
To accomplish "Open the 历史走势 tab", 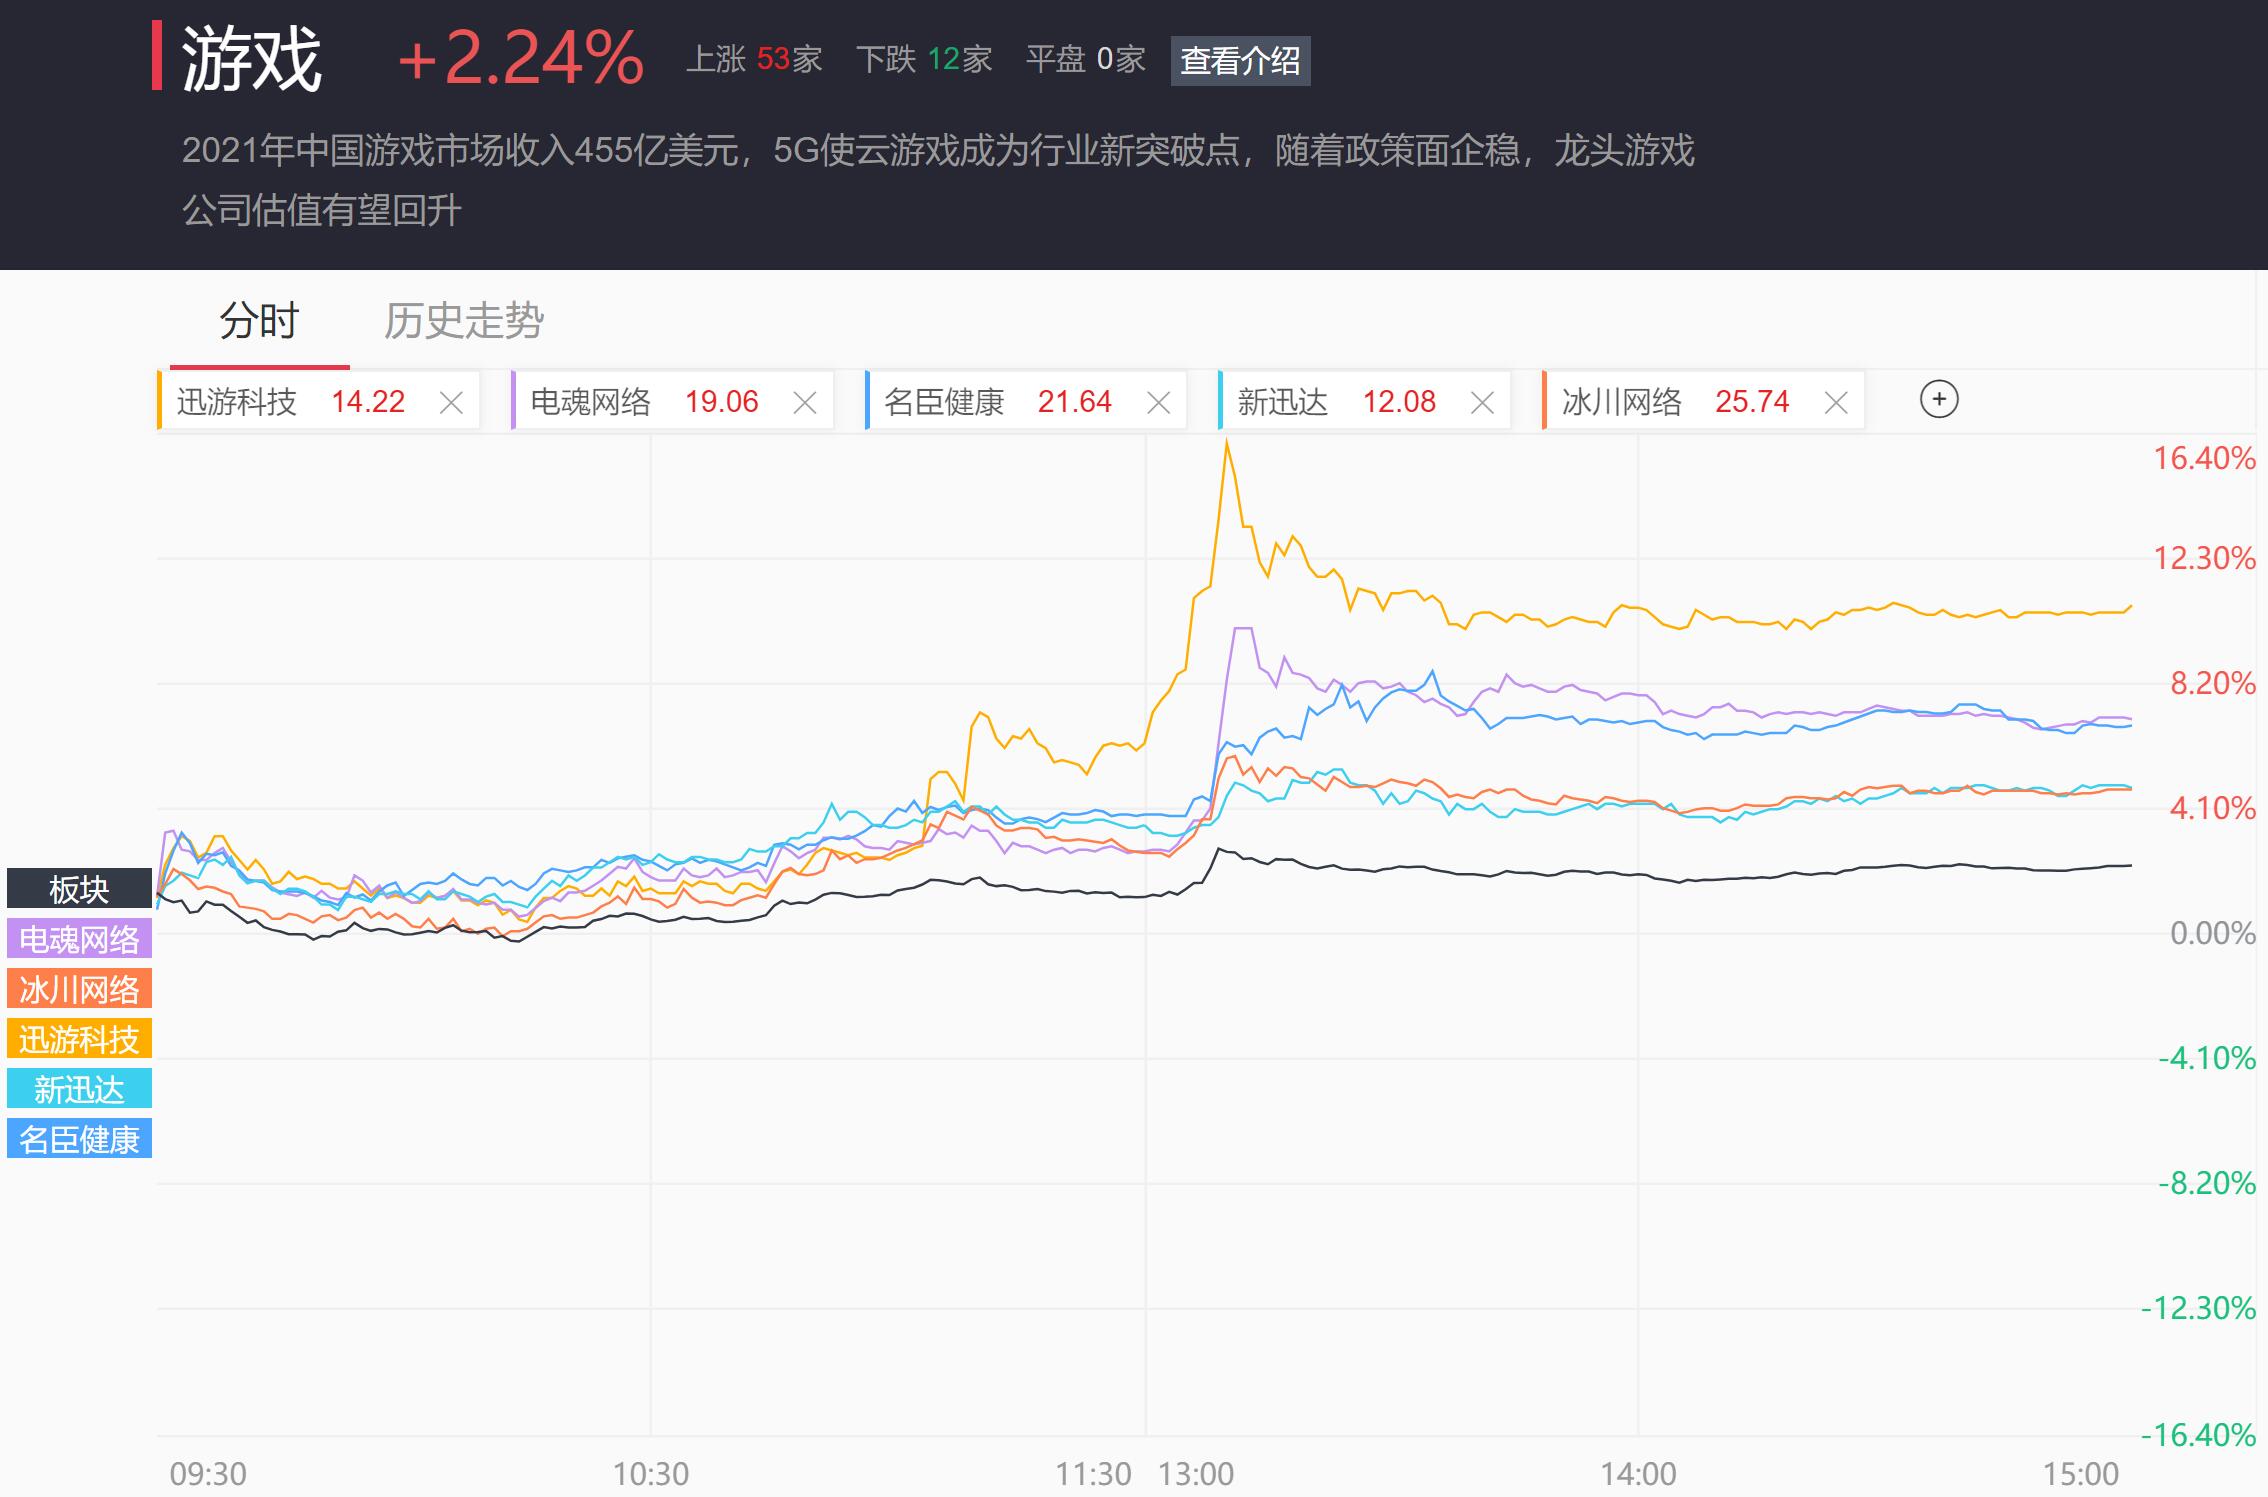I will pyautogui.click(x=464, y=322).
